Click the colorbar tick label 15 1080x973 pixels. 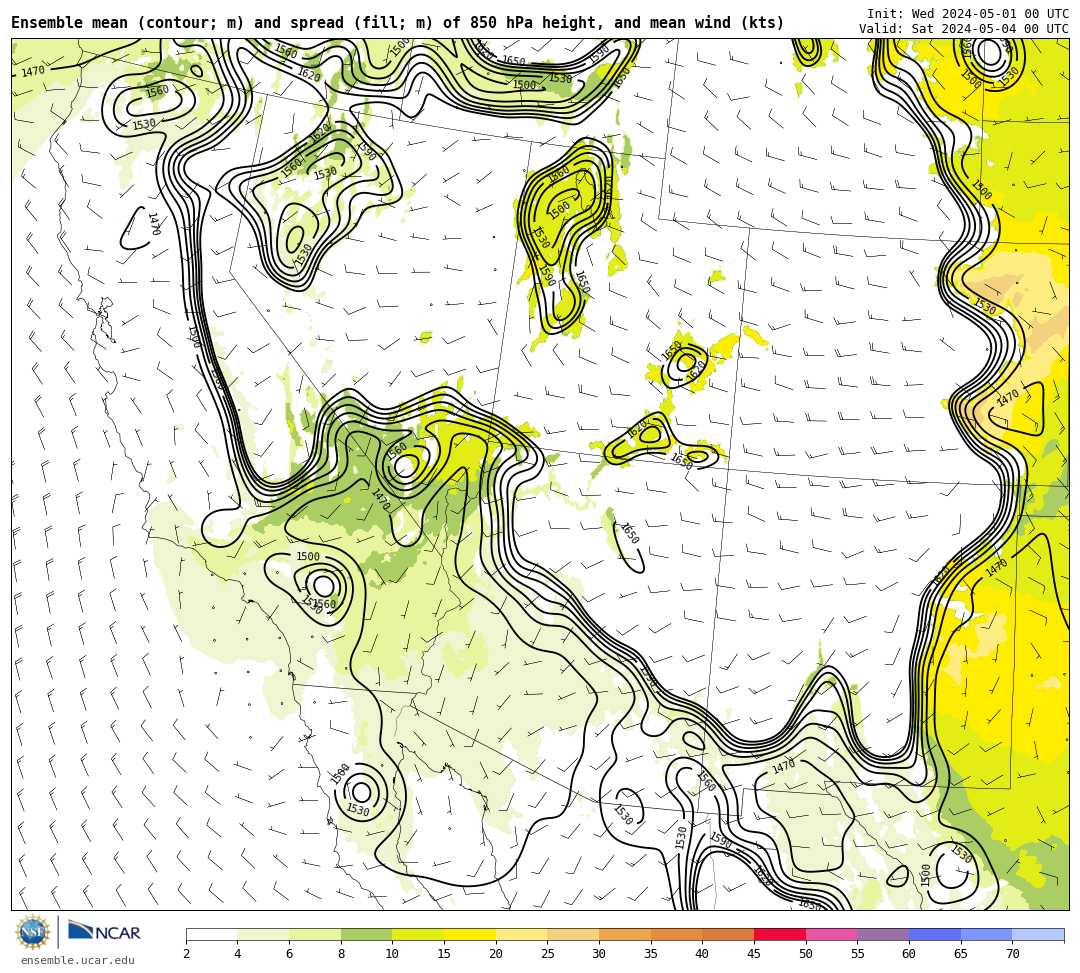(444, 954)
